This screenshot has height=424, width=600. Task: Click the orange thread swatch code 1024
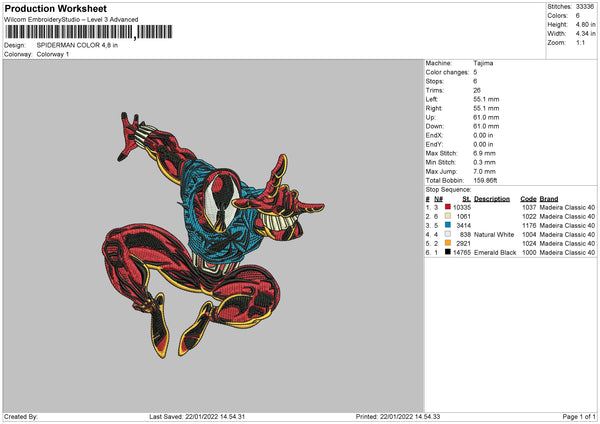[447, 243]
